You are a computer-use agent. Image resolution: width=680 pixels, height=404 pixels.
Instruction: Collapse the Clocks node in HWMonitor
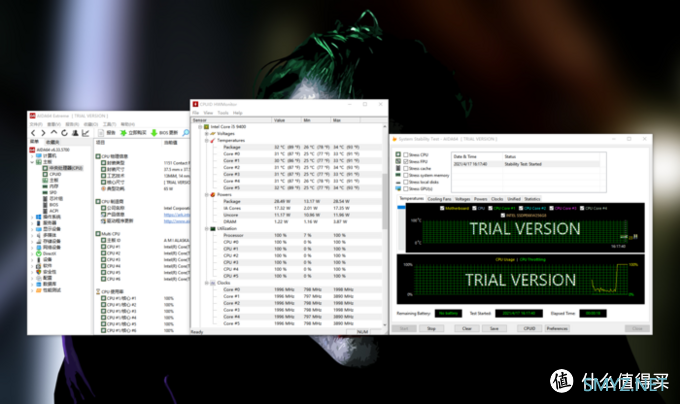tap(206, 283)
